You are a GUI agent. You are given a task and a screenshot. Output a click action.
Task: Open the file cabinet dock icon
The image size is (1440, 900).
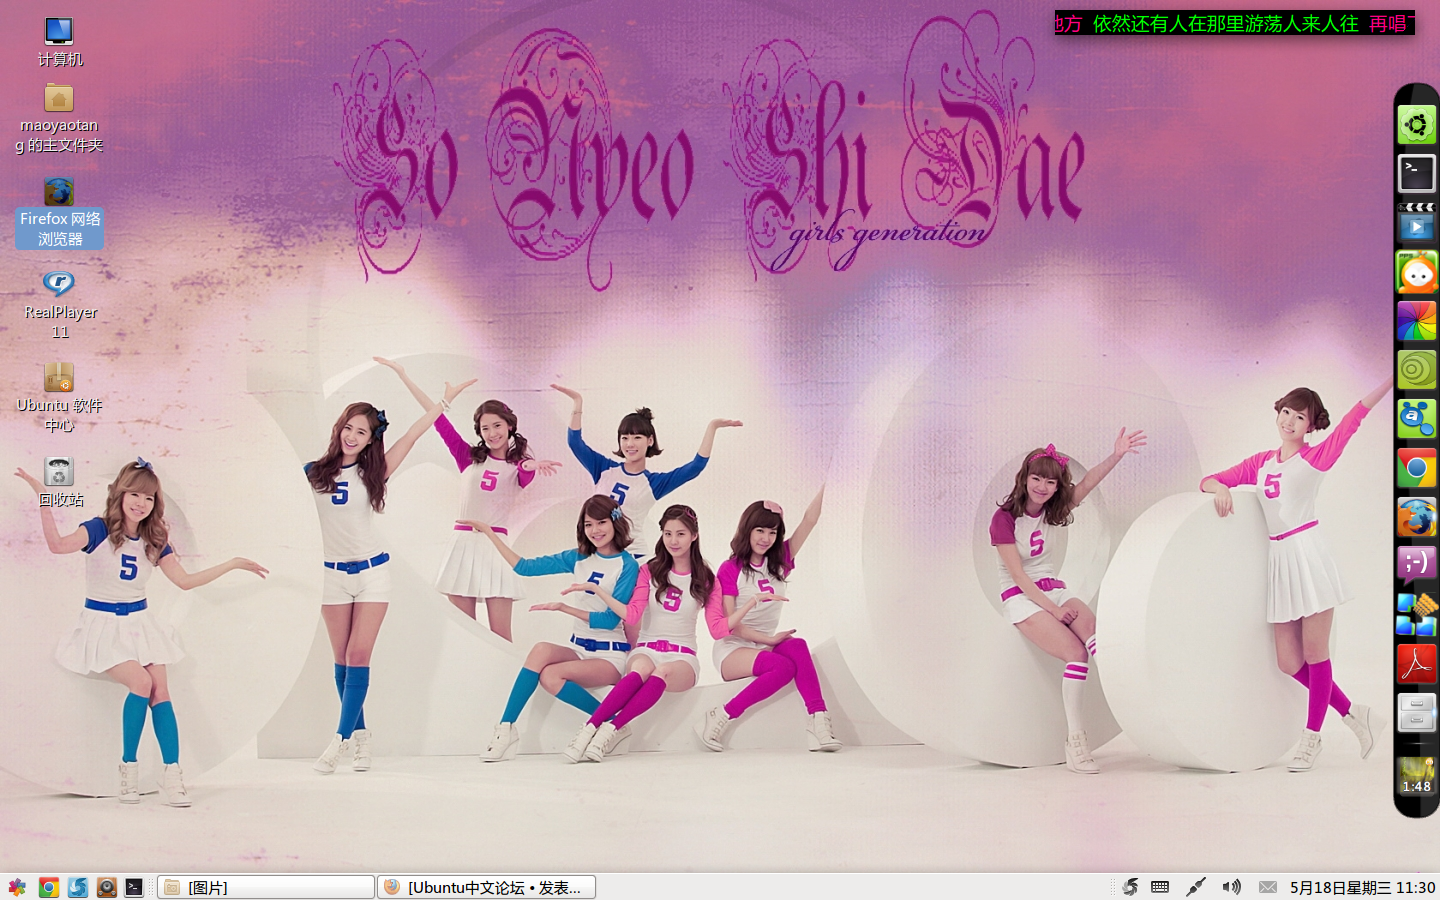point(1416,713)
